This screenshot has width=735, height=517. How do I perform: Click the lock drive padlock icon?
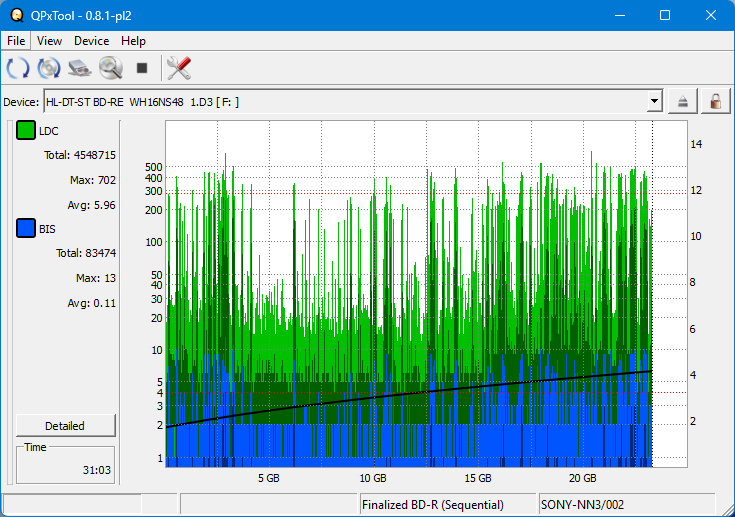click(x=715, y=101)
